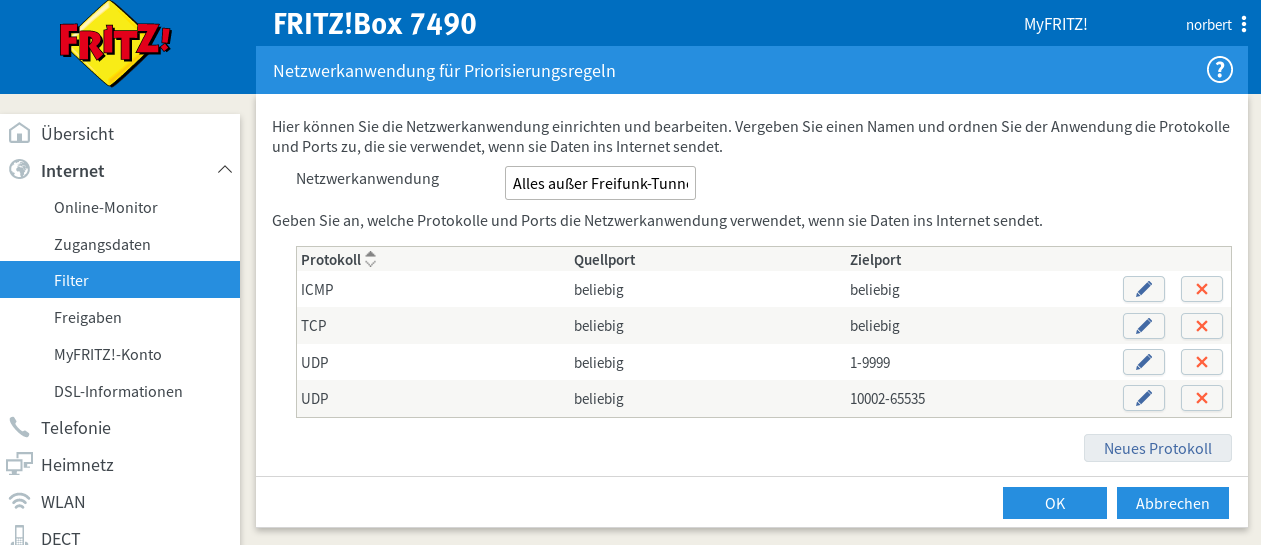This screenshot has width=1261, height=545.
Task: Delete the UDP 10002-65535 rule
Action: pos(1202,398)
